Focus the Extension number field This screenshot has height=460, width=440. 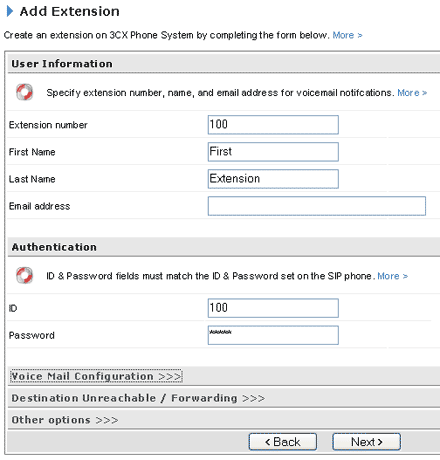click(273, 125)
